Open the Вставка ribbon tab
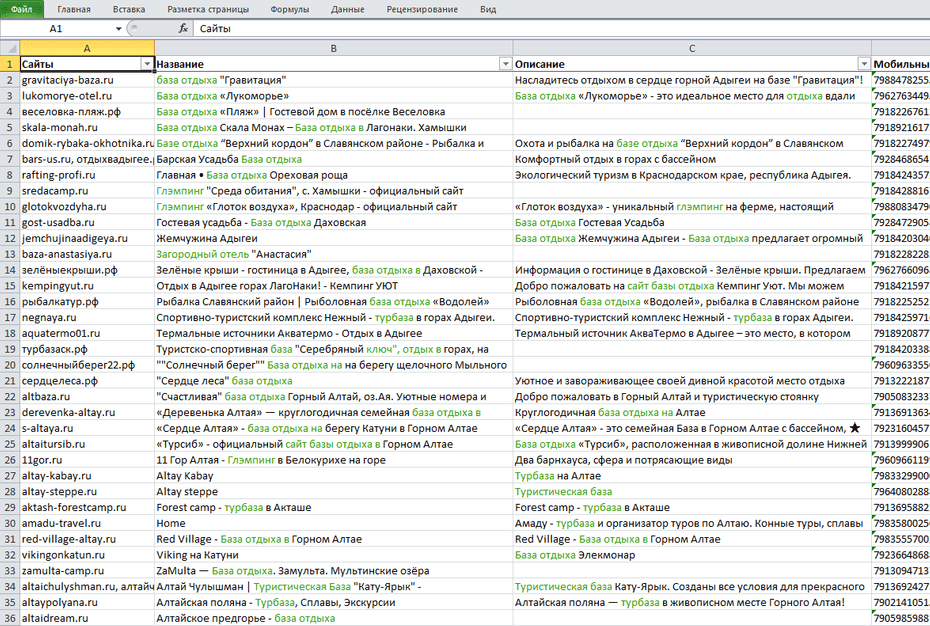Screen dimensions: 930x626 129,9
